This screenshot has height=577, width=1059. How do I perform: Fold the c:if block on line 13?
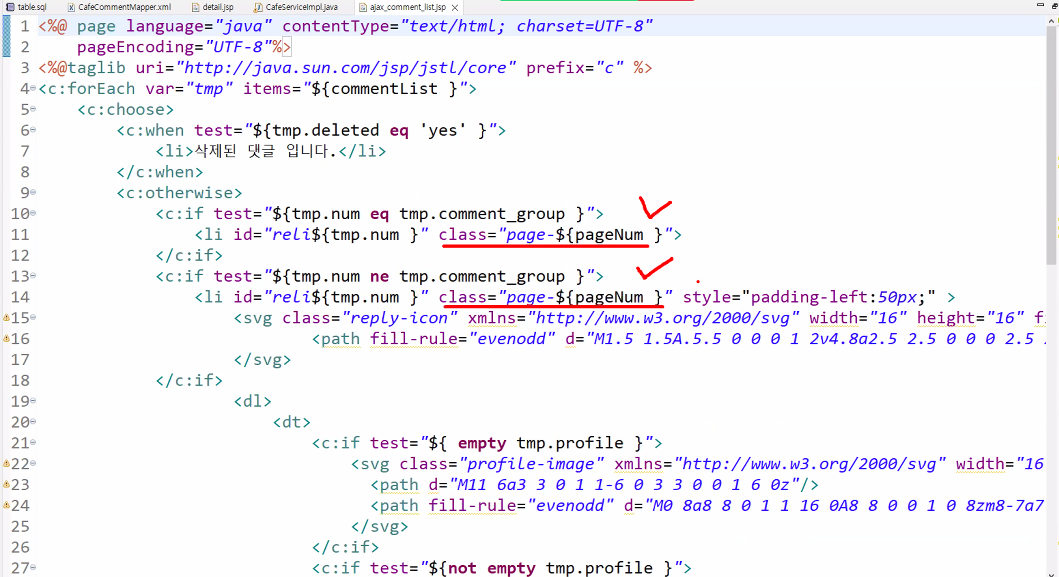[33, 276]
